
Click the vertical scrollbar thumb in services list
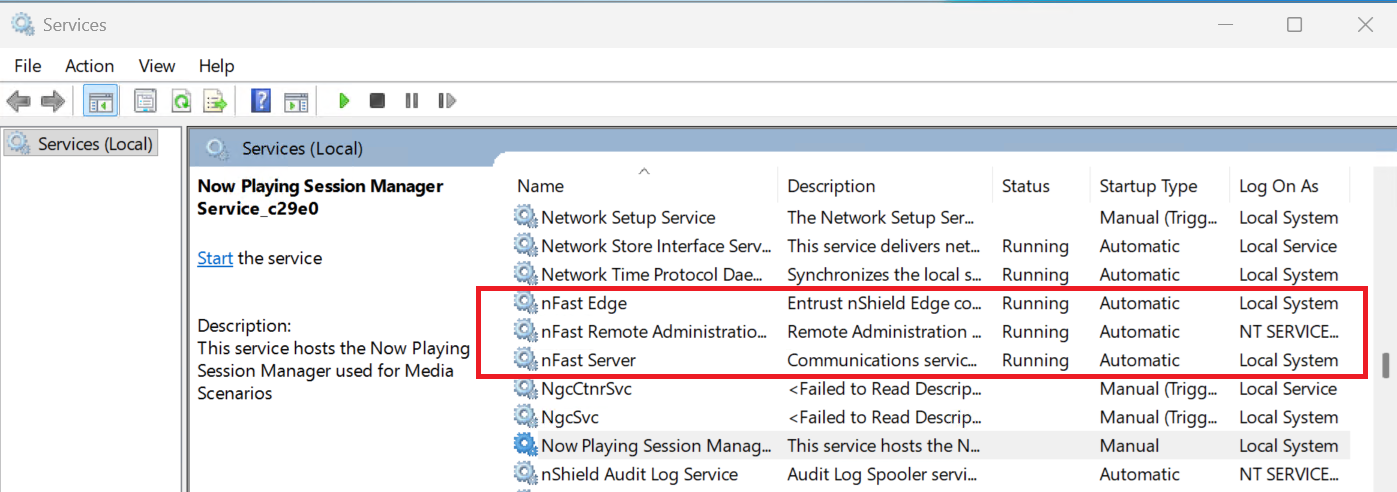[1386, 365]
